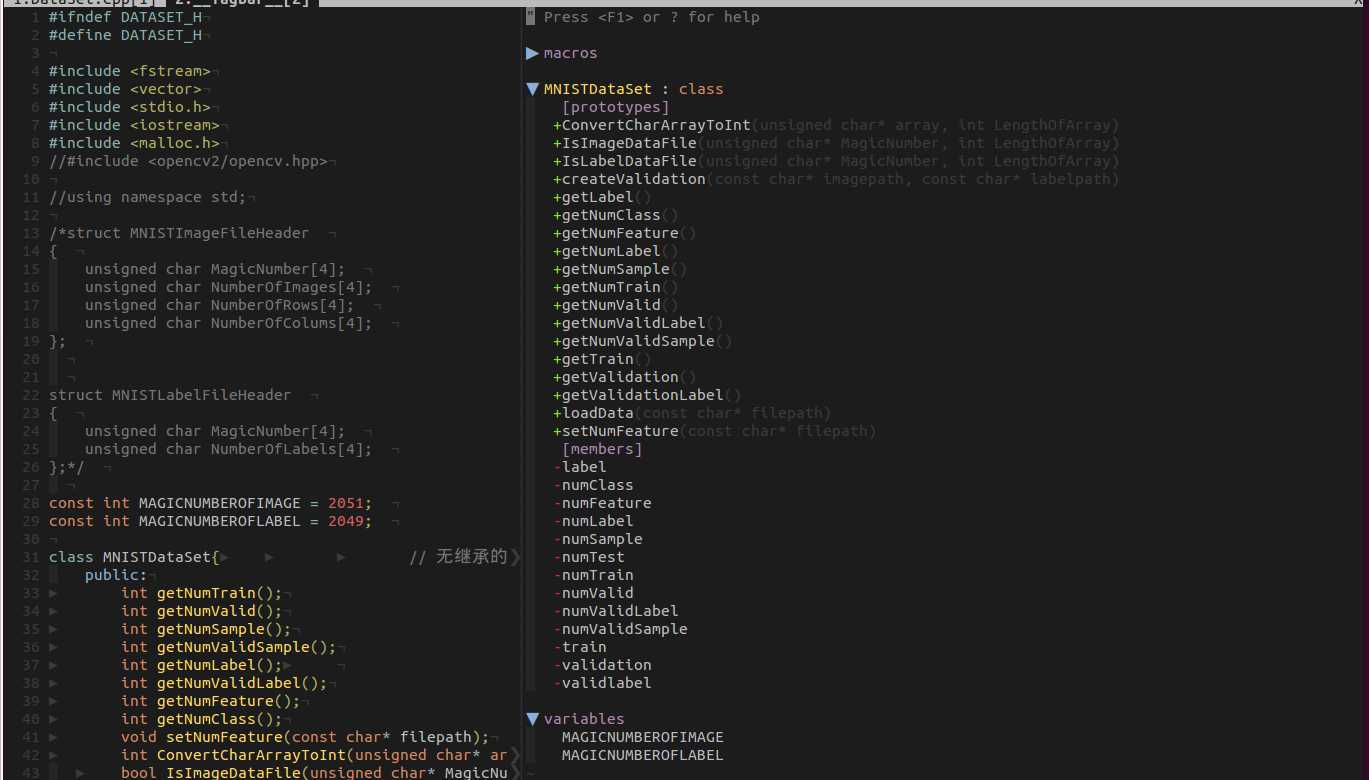The height and width of the screenshot is (780, 1369).
Task: Jump to IsImageDataFile tag in Tagbar
Action: pos(629,143)
